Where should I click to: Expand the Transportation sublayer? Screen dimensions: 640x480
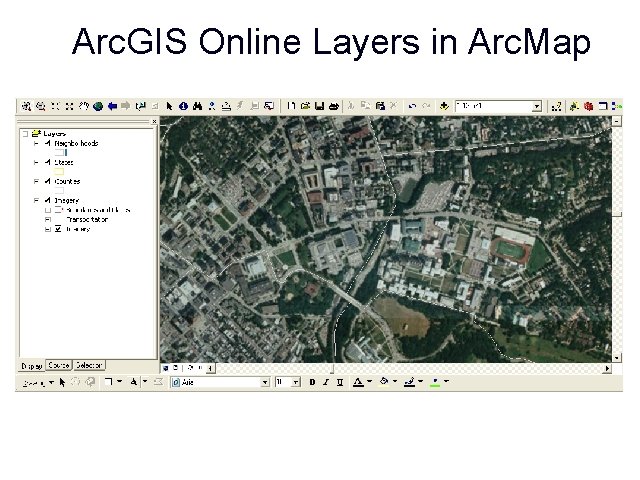[48, 220]
